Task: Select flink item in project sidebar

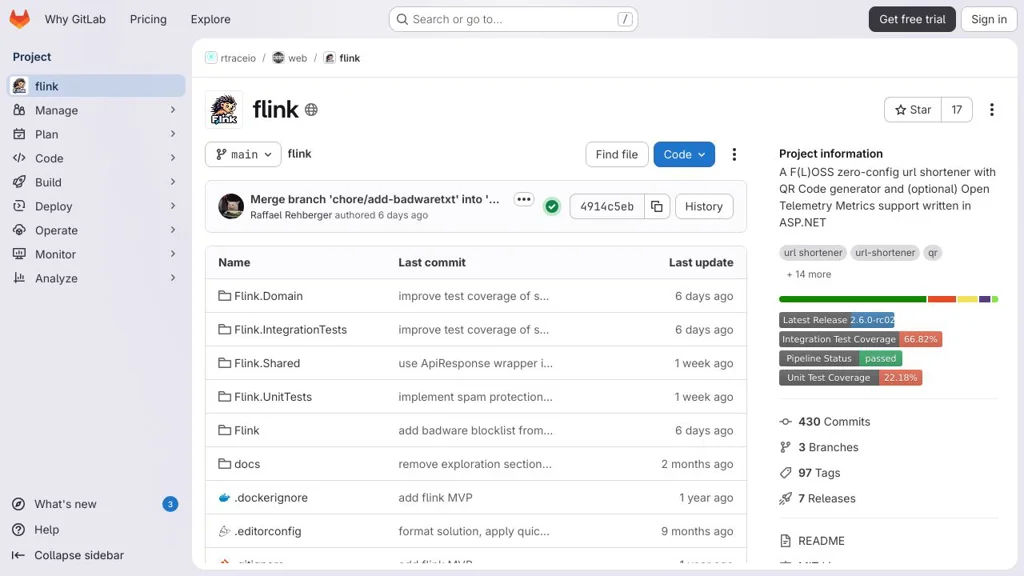Action: pos(97,86)
